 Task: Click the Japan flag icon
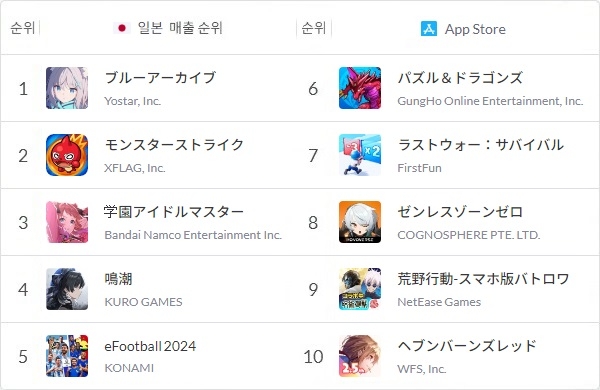(122, 28)
